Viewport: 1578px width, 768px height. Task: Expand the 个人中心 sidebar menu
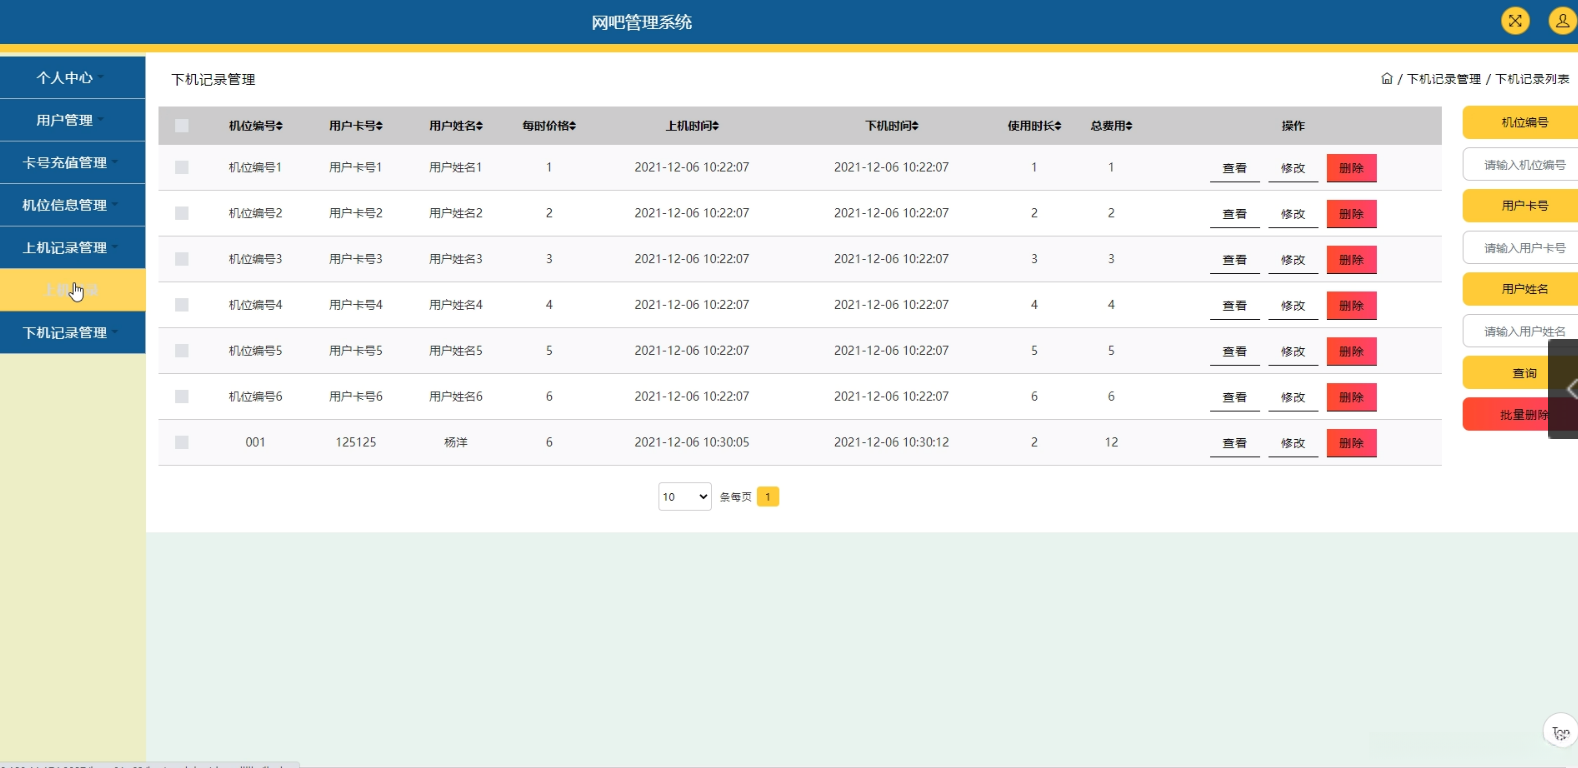coord(72,77)
